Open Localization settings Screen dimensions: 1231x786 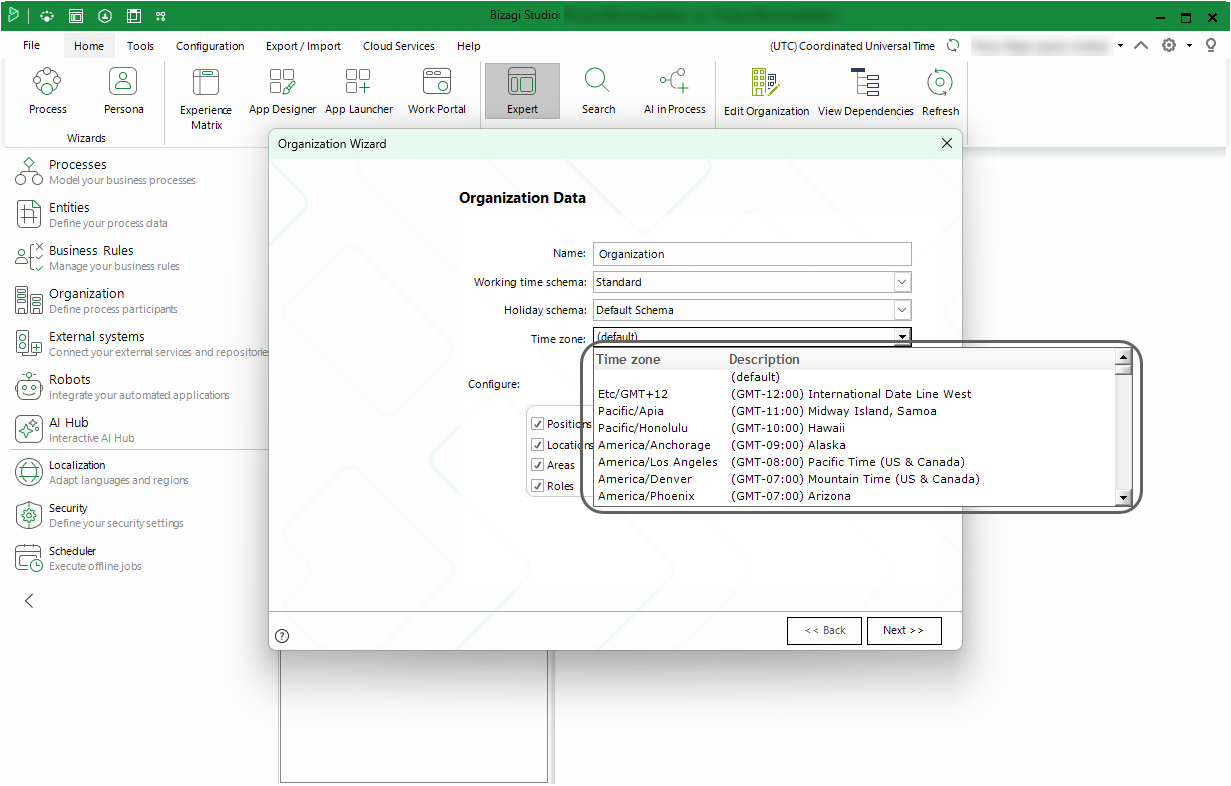[101, 472]
